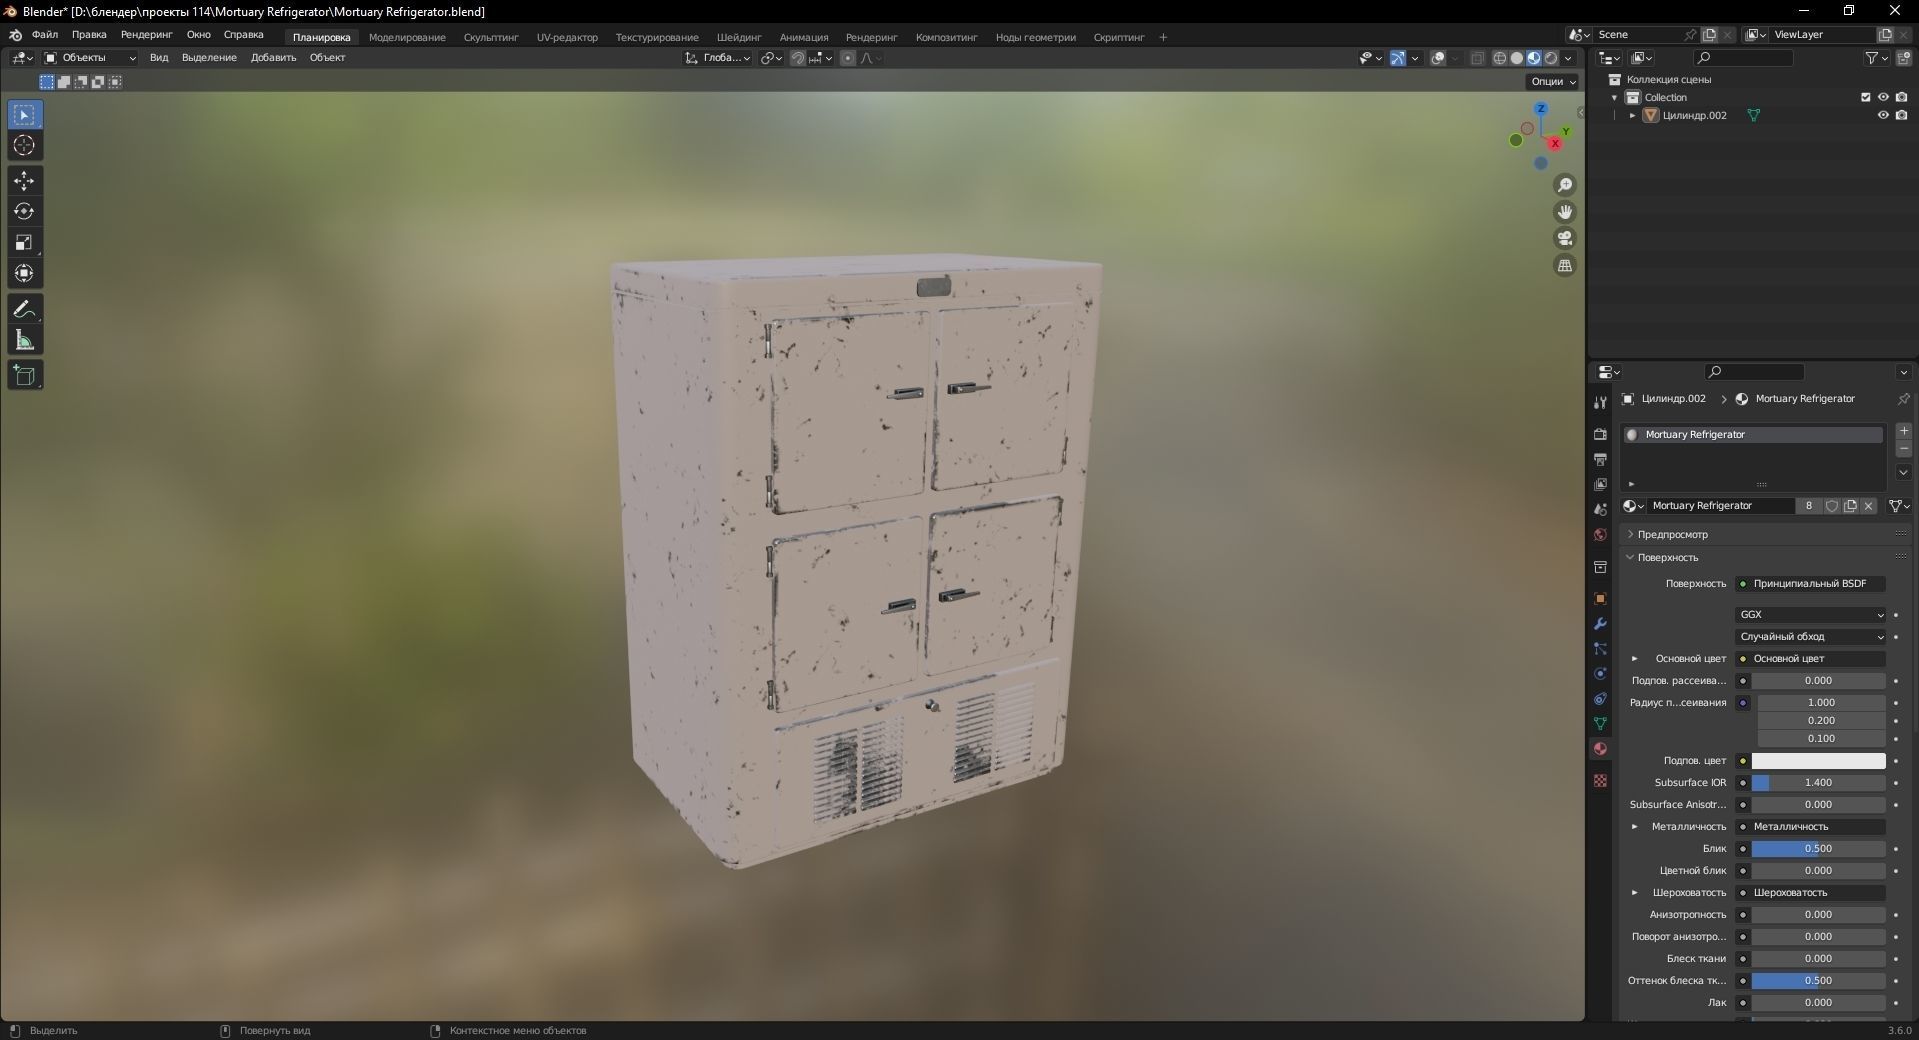This screenshot has height=1040, width=1919.
Task: Click the viewport zoom magnifier icon
Action: (x=1565, y=185)
